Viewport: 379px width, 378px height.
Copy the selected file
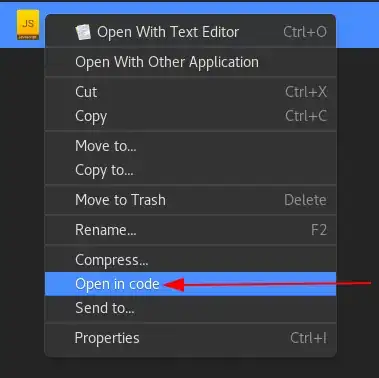tap(190, 116)
